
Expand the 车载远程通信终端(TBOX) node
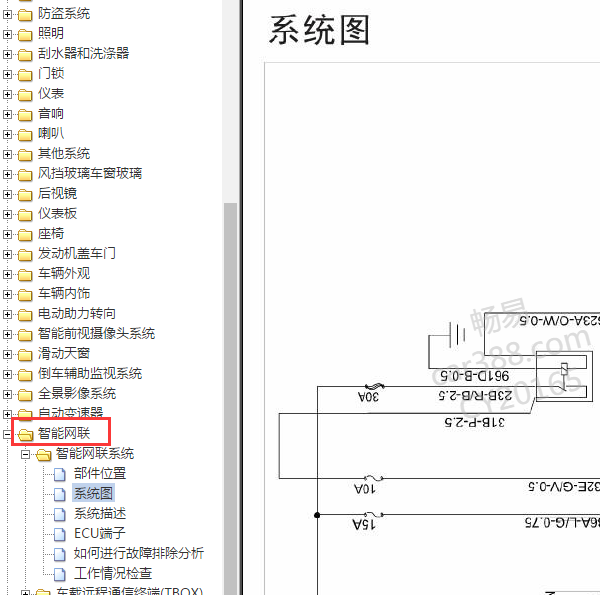coord(25,593)
